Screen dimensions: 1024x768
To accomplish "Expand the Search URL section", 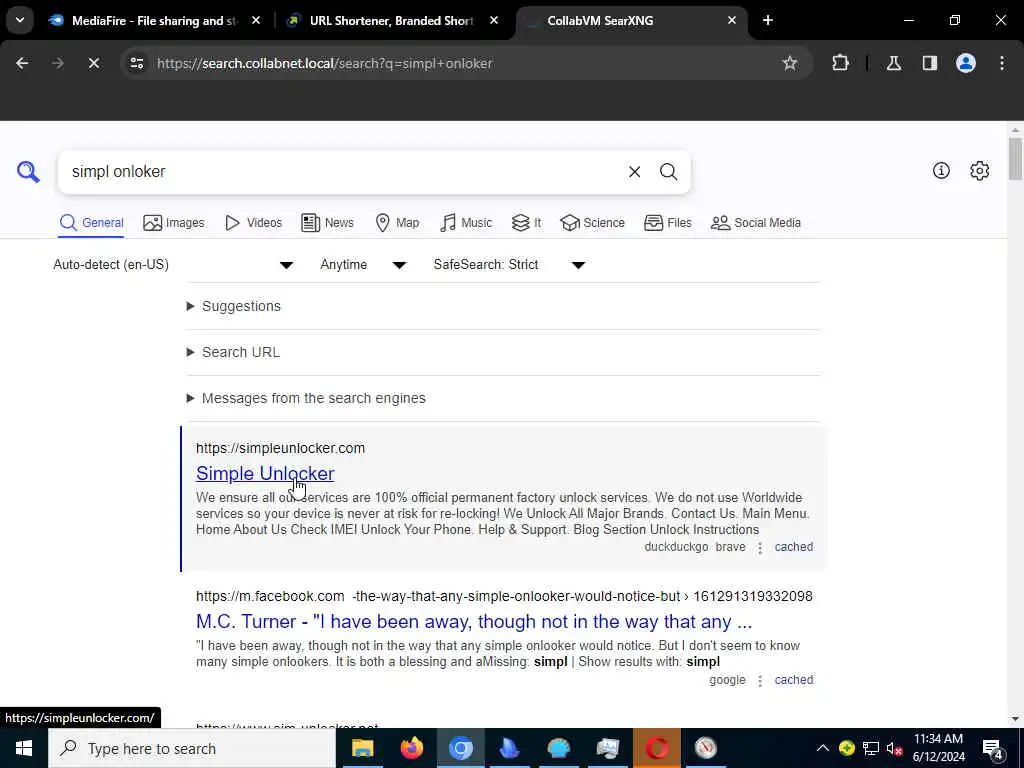I will click(233, 352).
